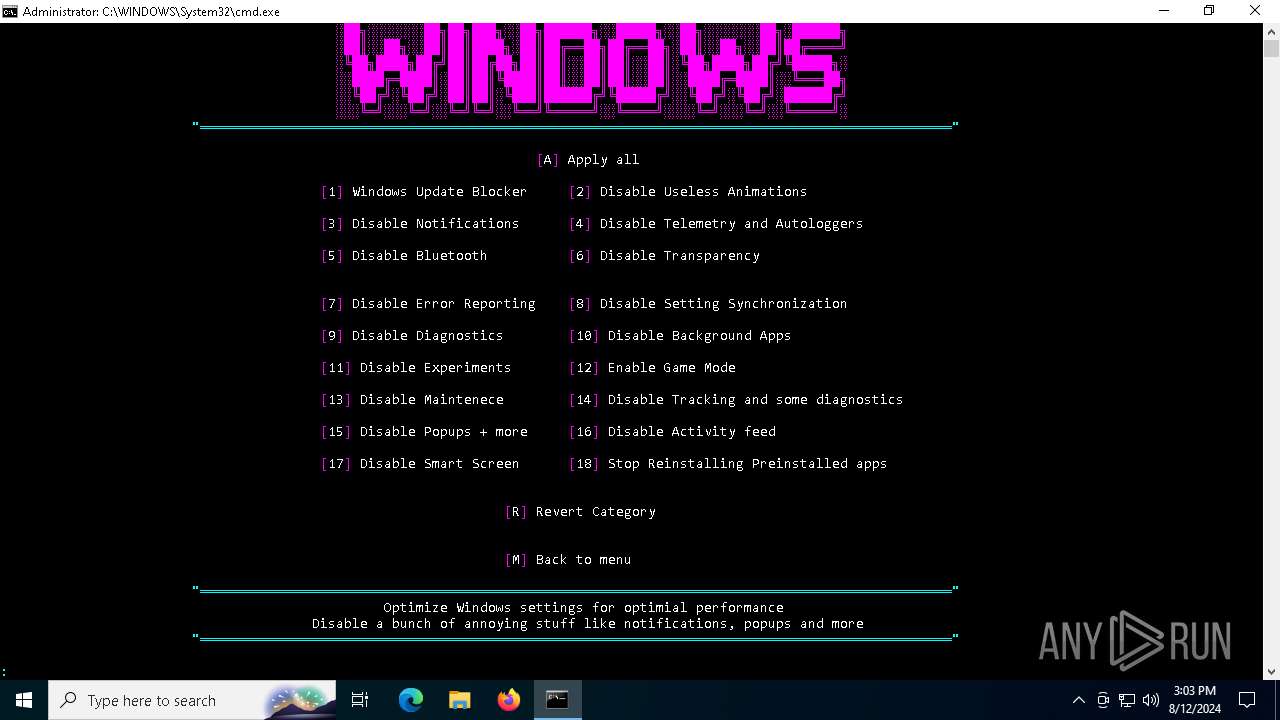Click Windows Update Blocker option
Image resolution: width=1280 pixels, height=720 pixels.
point(424,191)
